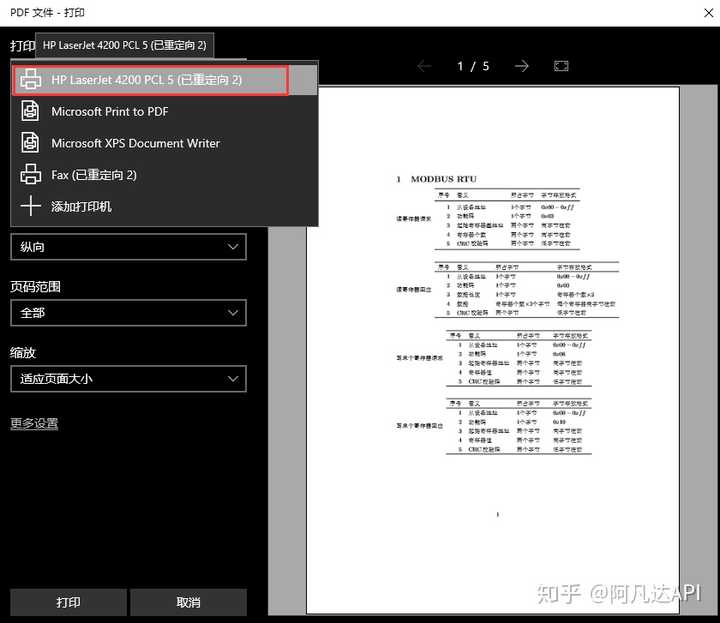Click the plus icon for adding printer

[x=30, y=206]
